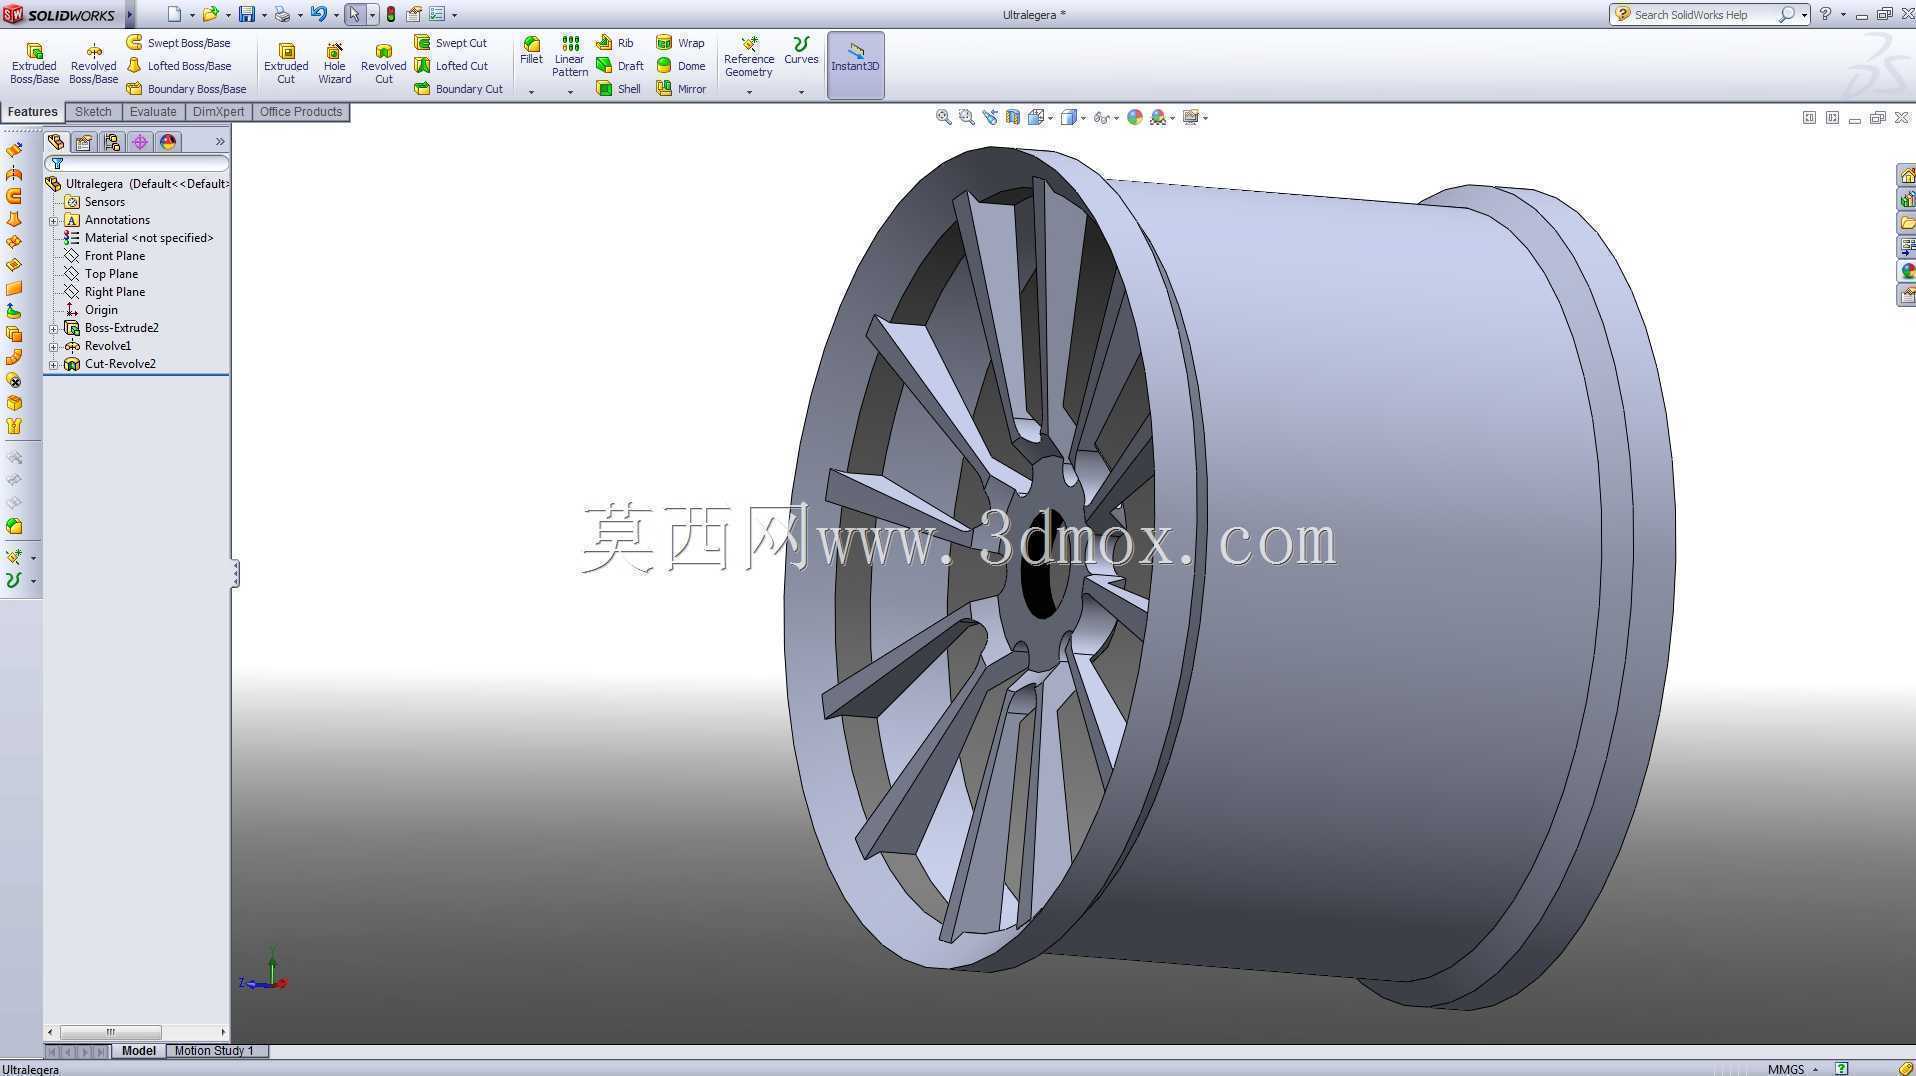
Task: Open the Fillet dropdown arrow
Action: pos(531,92)
